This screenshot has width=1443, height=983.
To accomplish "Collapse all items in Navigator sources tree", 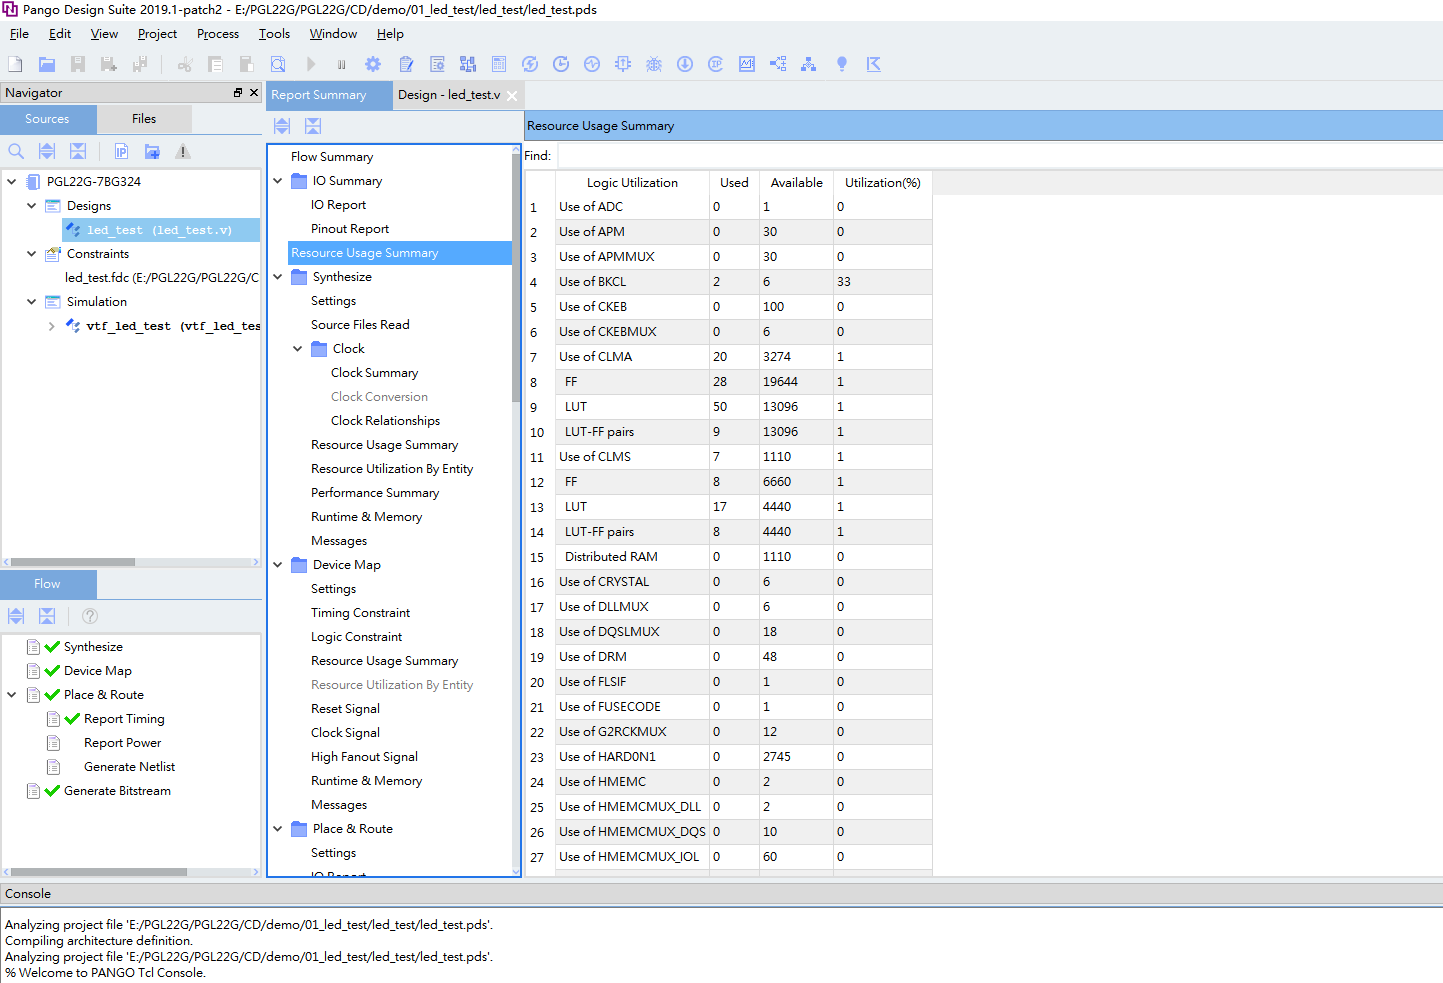I will (78, 152).
